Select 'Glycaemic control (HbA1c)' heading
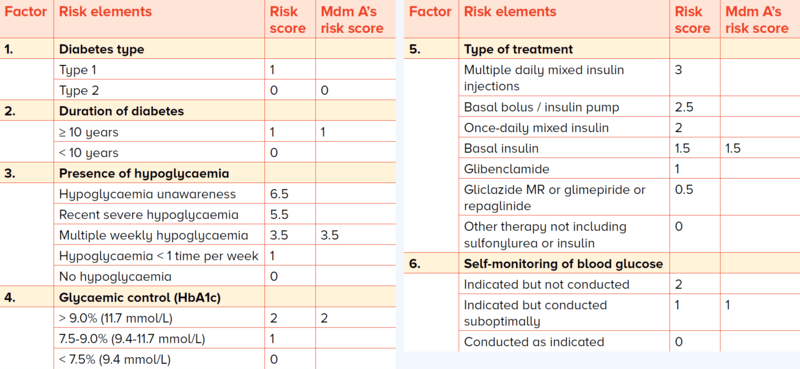Image resolution: width=800 pixels, height=369 pixels. [x=140, y=298]
